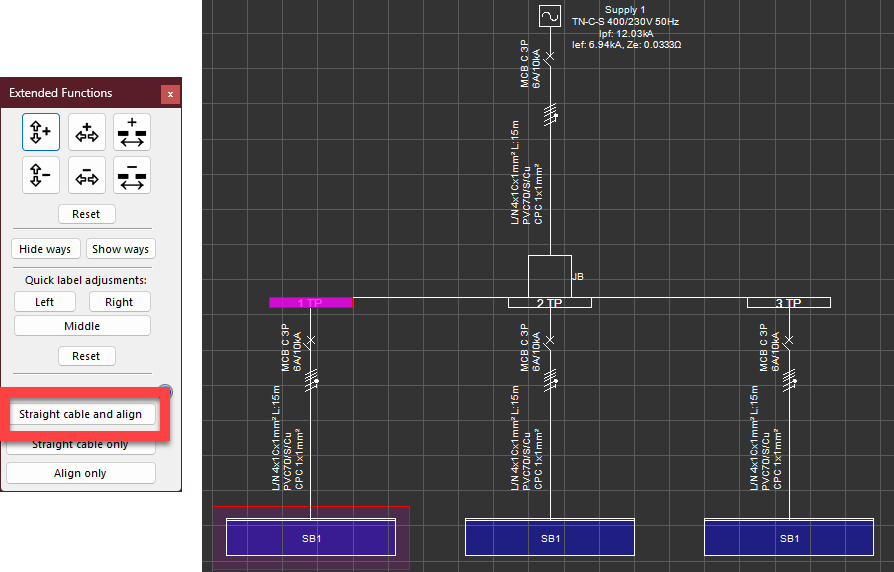Select the magenta 1 TP busbar way
Image resolution: width=894 pixels, height=572 pixels.
click(x=310, y=302)
